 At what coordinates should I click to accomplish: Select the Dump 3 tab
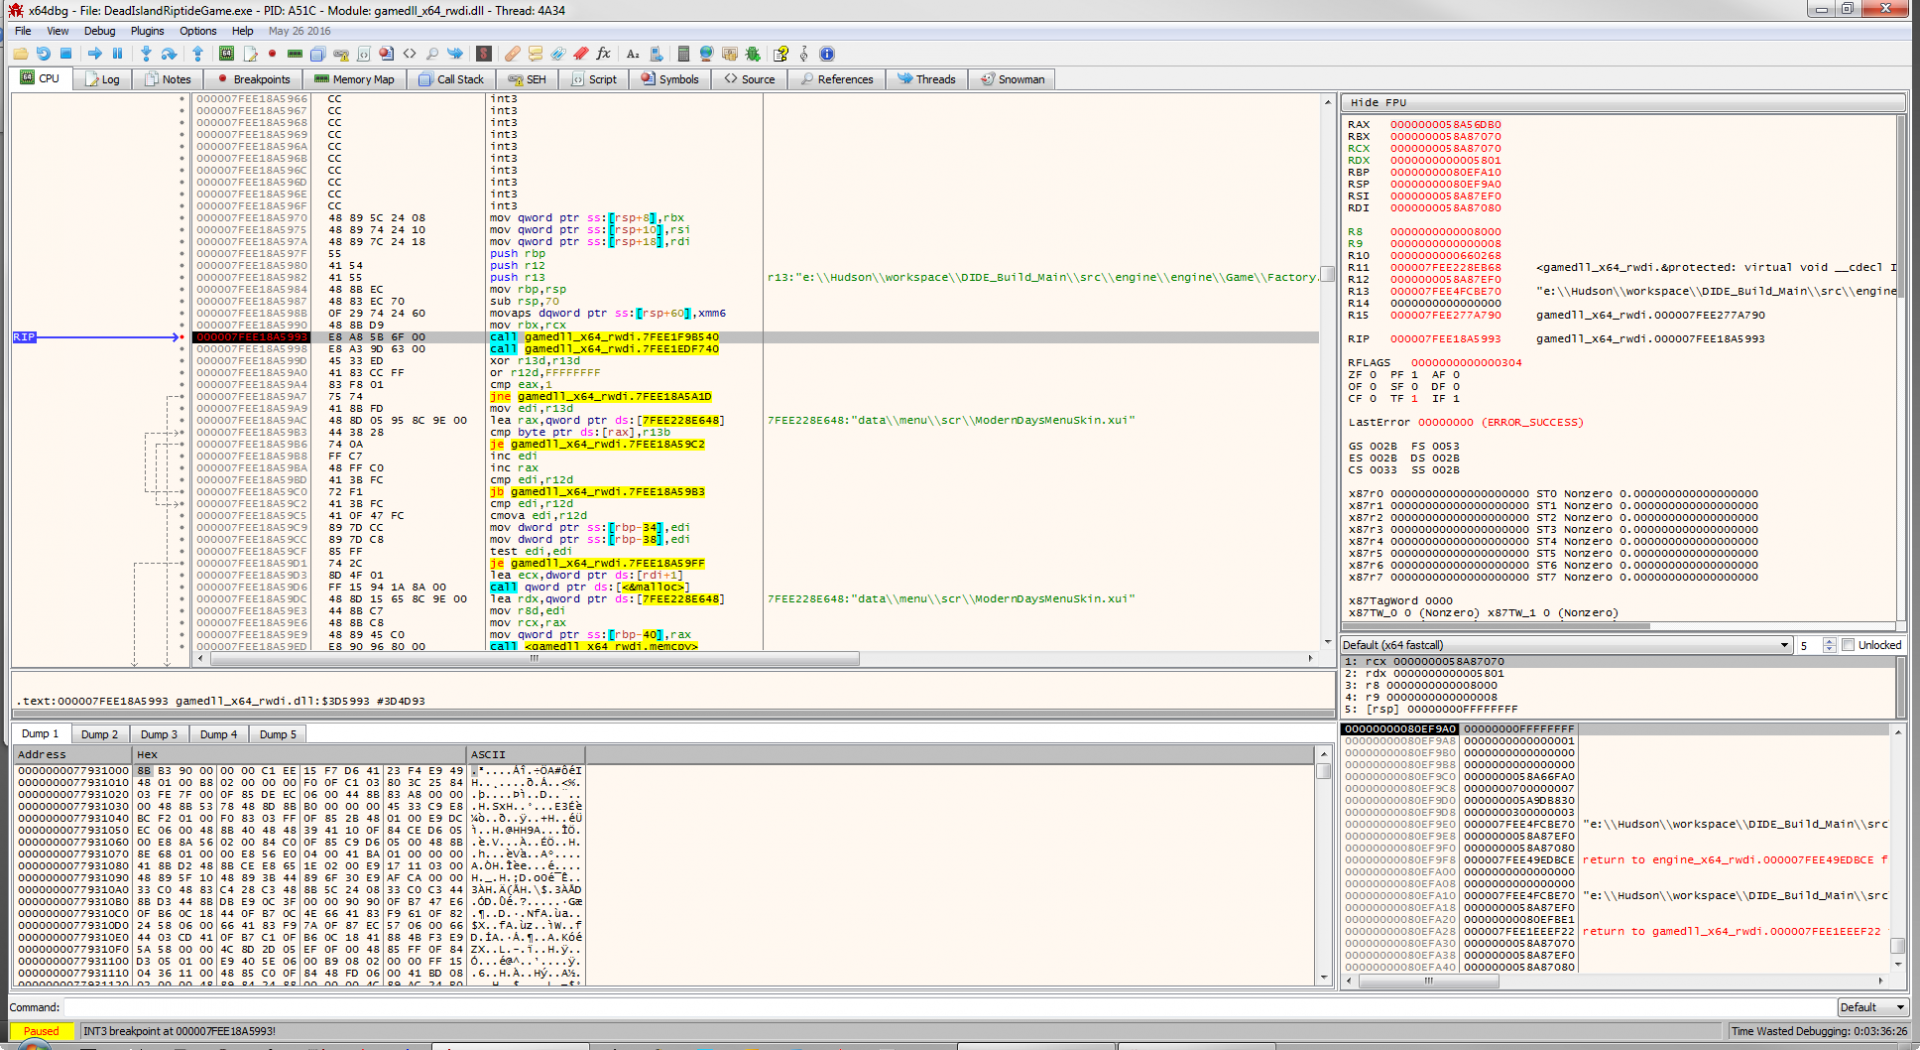pos(158,734)
